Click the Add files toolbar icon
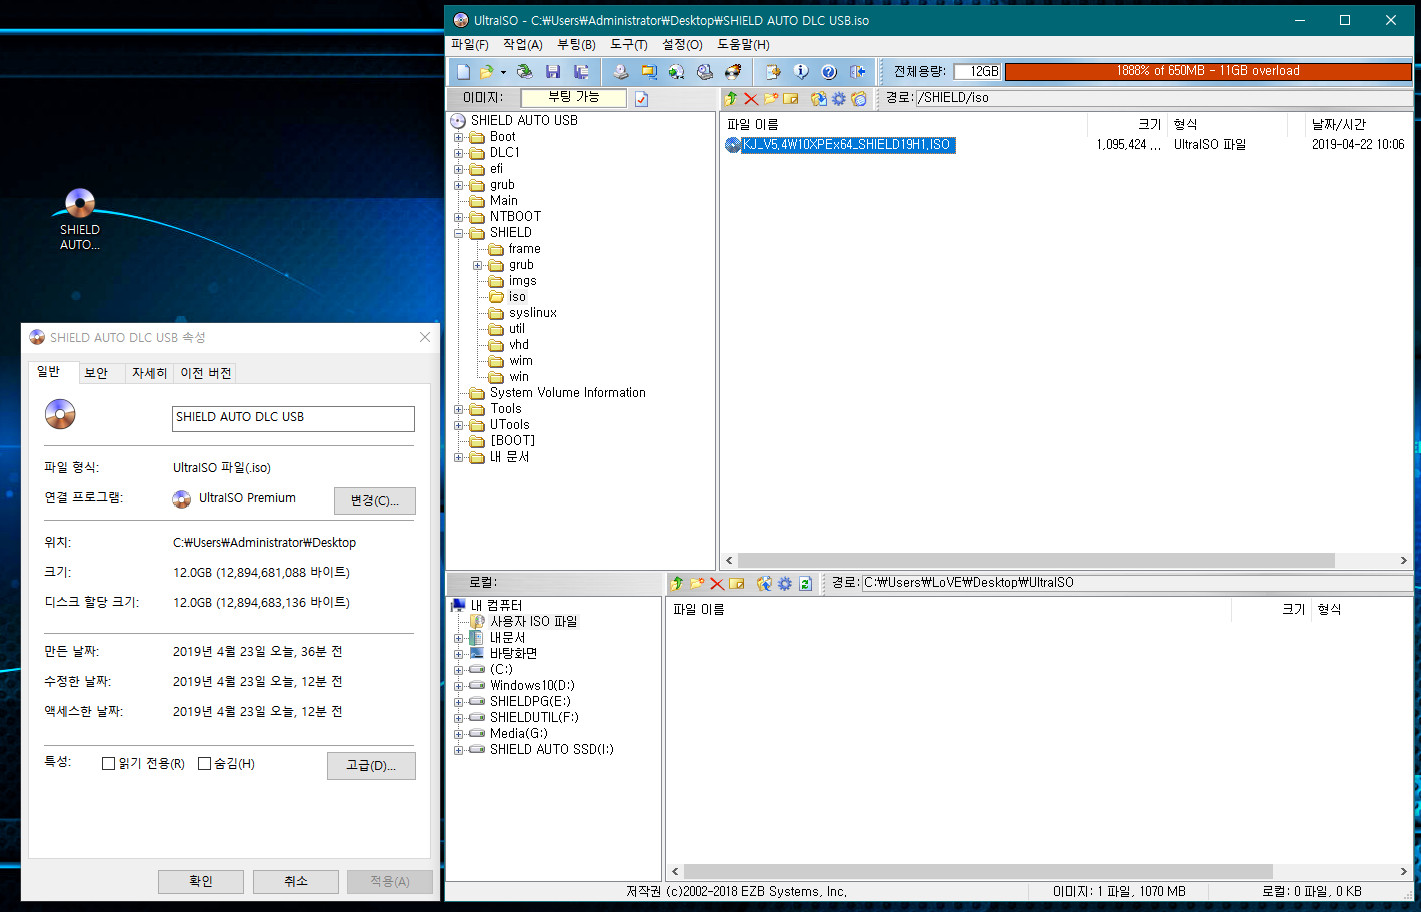 pos(773,72)
